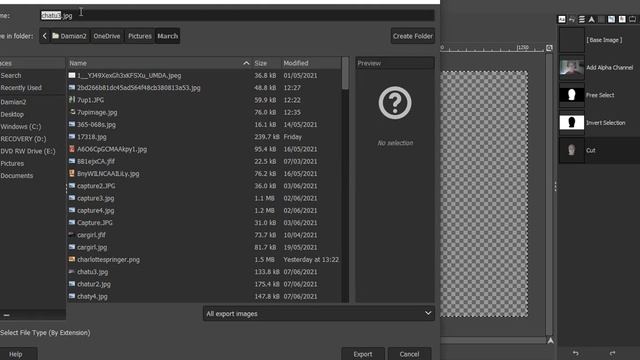Select the March path segment
The image size is (640, 360).
(x=168, y=36)
